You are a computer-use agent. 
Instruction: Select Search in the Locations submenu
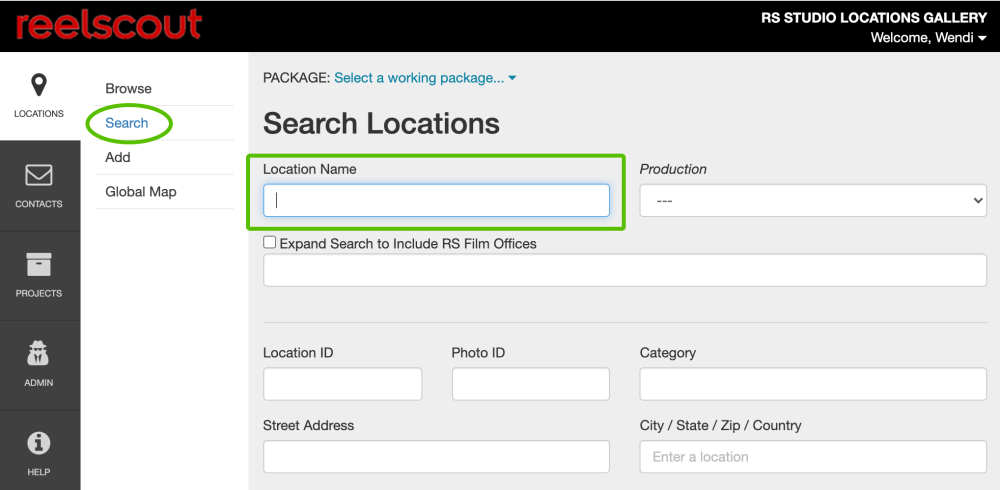point(126,123)
